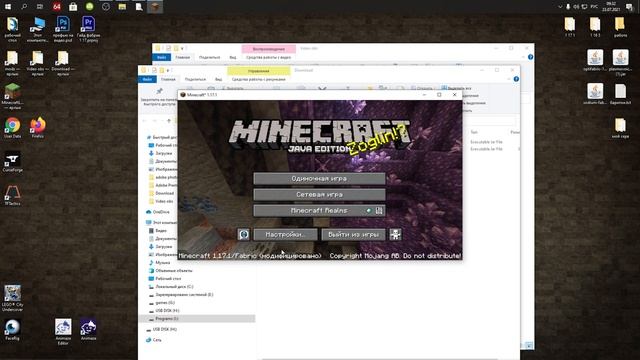The width and height of the screenshot is (640, 360).
Task: Select the 1.17.1 folder on desktop
Action: tap(570, 27)
